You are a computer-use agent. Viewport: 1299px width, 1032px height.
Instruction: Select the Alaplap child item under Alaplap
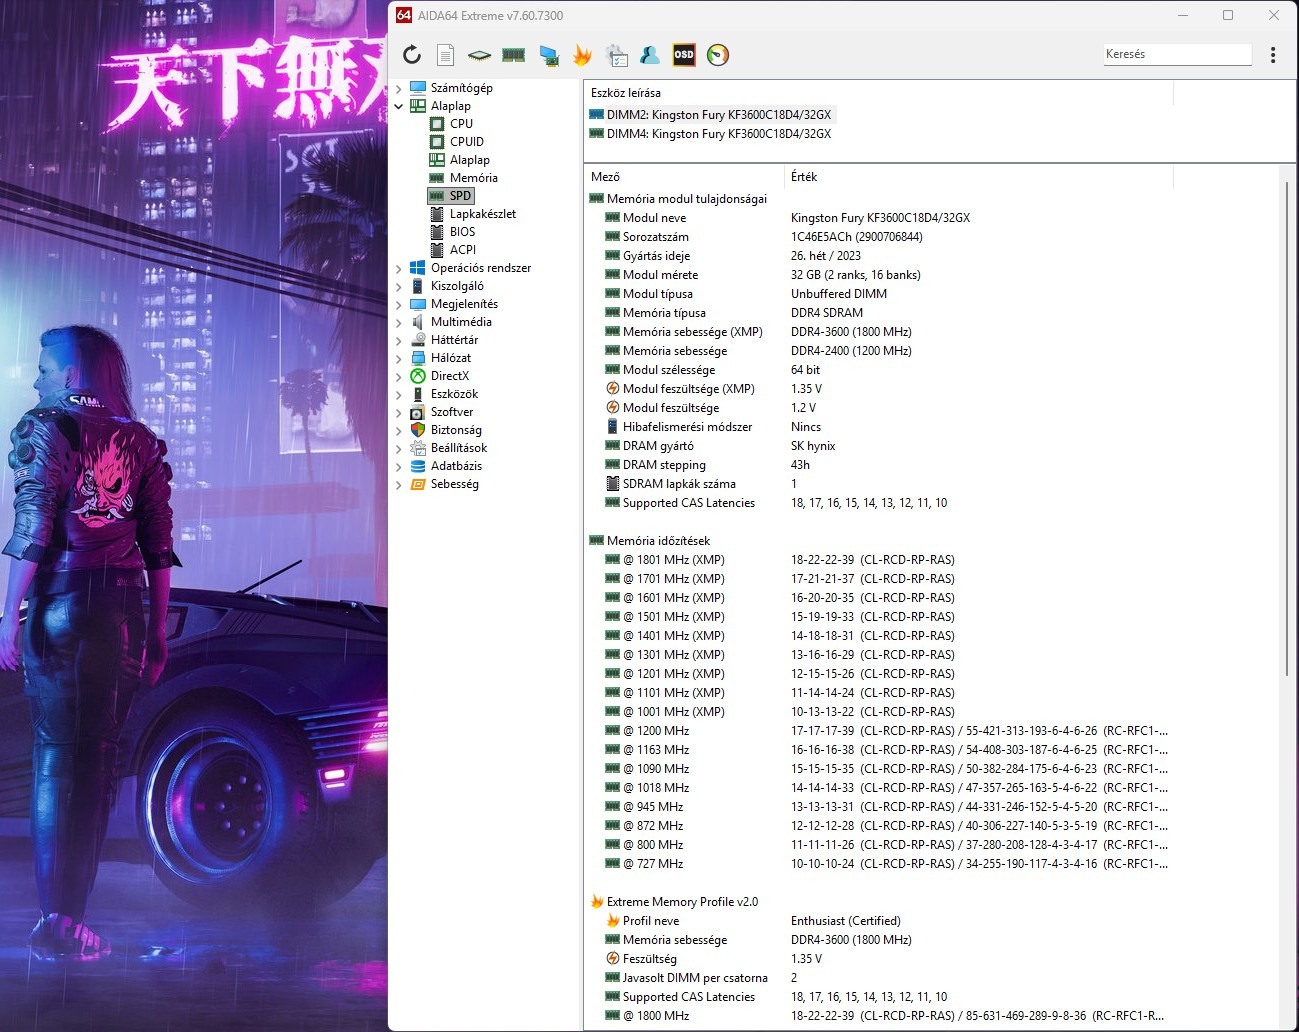(469, 160)
